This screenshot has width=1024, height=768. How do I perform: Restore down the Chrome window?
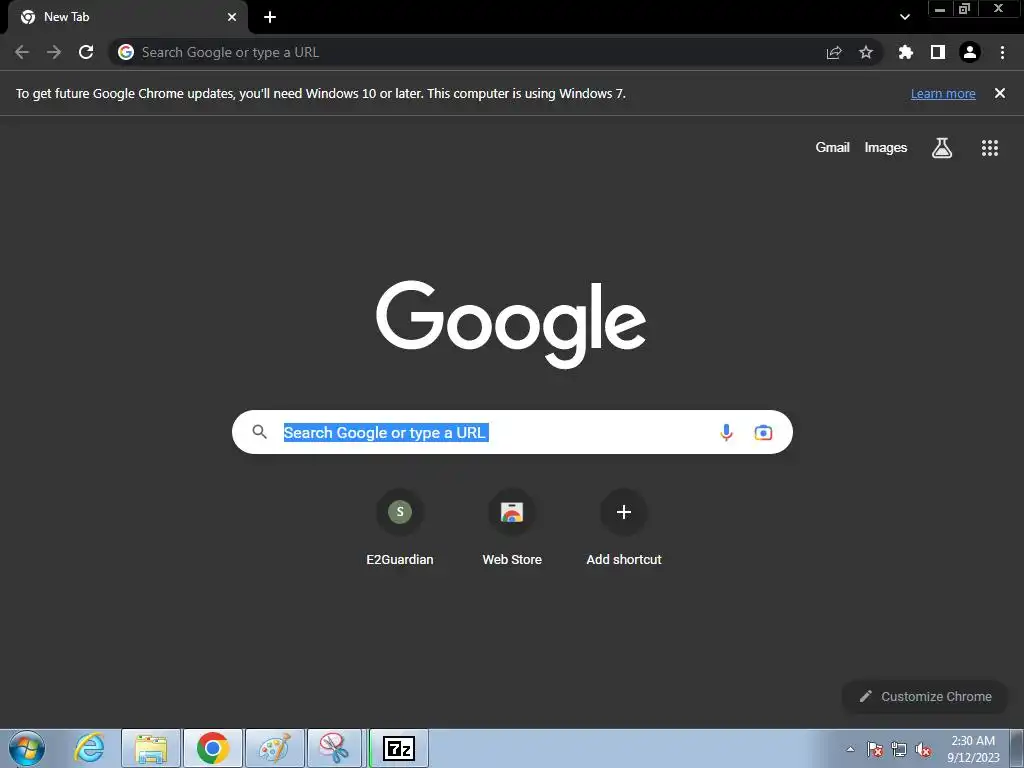965,9
